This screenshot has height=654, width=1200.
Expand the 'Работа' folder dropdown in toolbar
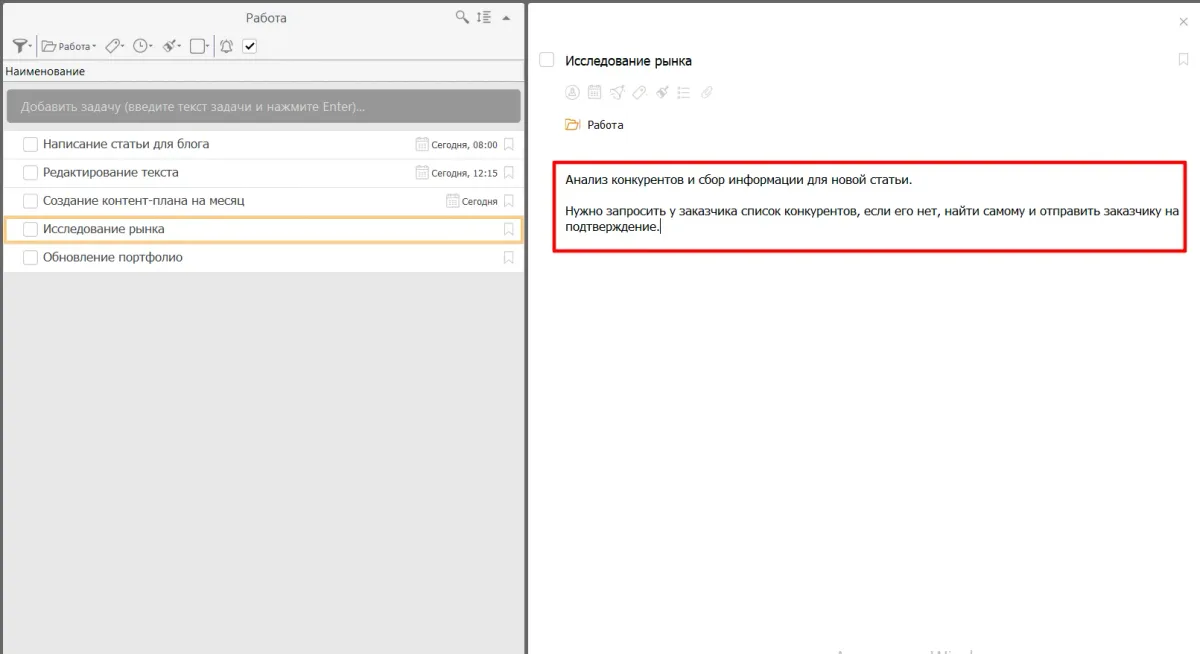pyautogui.click(x=69, y=46)
